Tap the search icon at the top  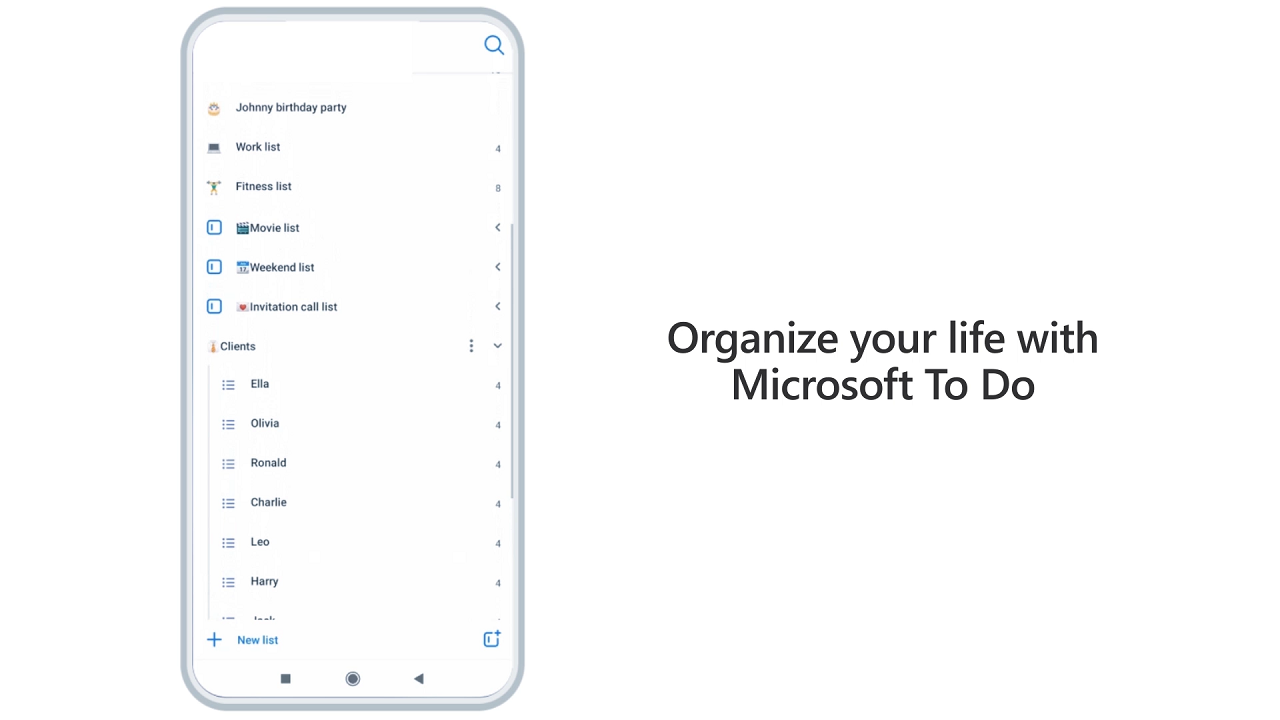click(x=494, y=45)
